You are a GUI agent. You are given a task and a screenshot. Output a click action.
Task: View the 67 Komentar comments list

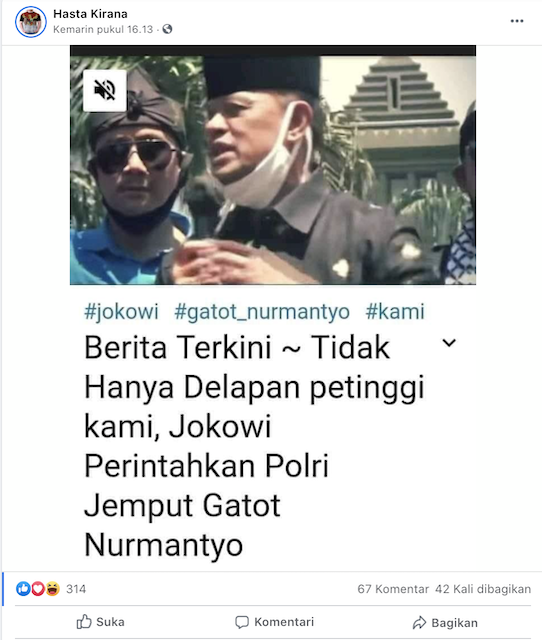coord(393,589)
